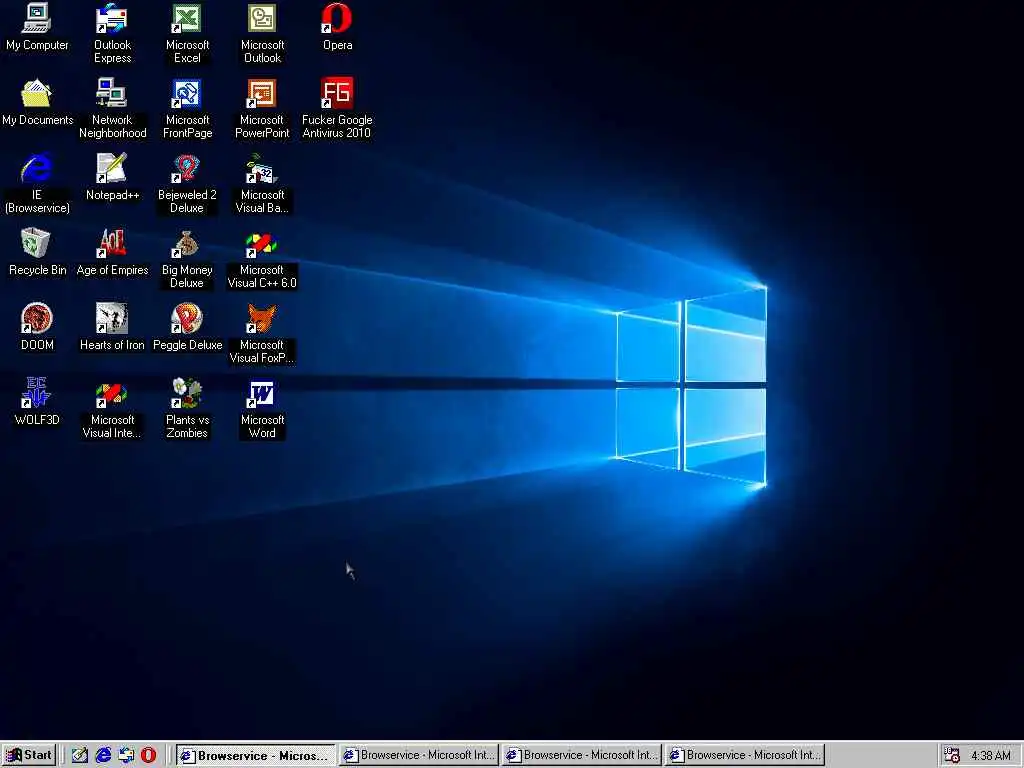Launch Outlook Express from Quick Launch
1024x768 pixels.
[x=126, y=755]
